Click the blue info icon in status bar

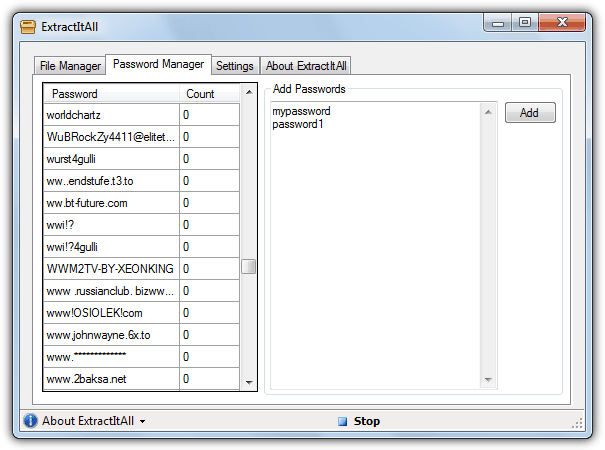pos(30,421)
